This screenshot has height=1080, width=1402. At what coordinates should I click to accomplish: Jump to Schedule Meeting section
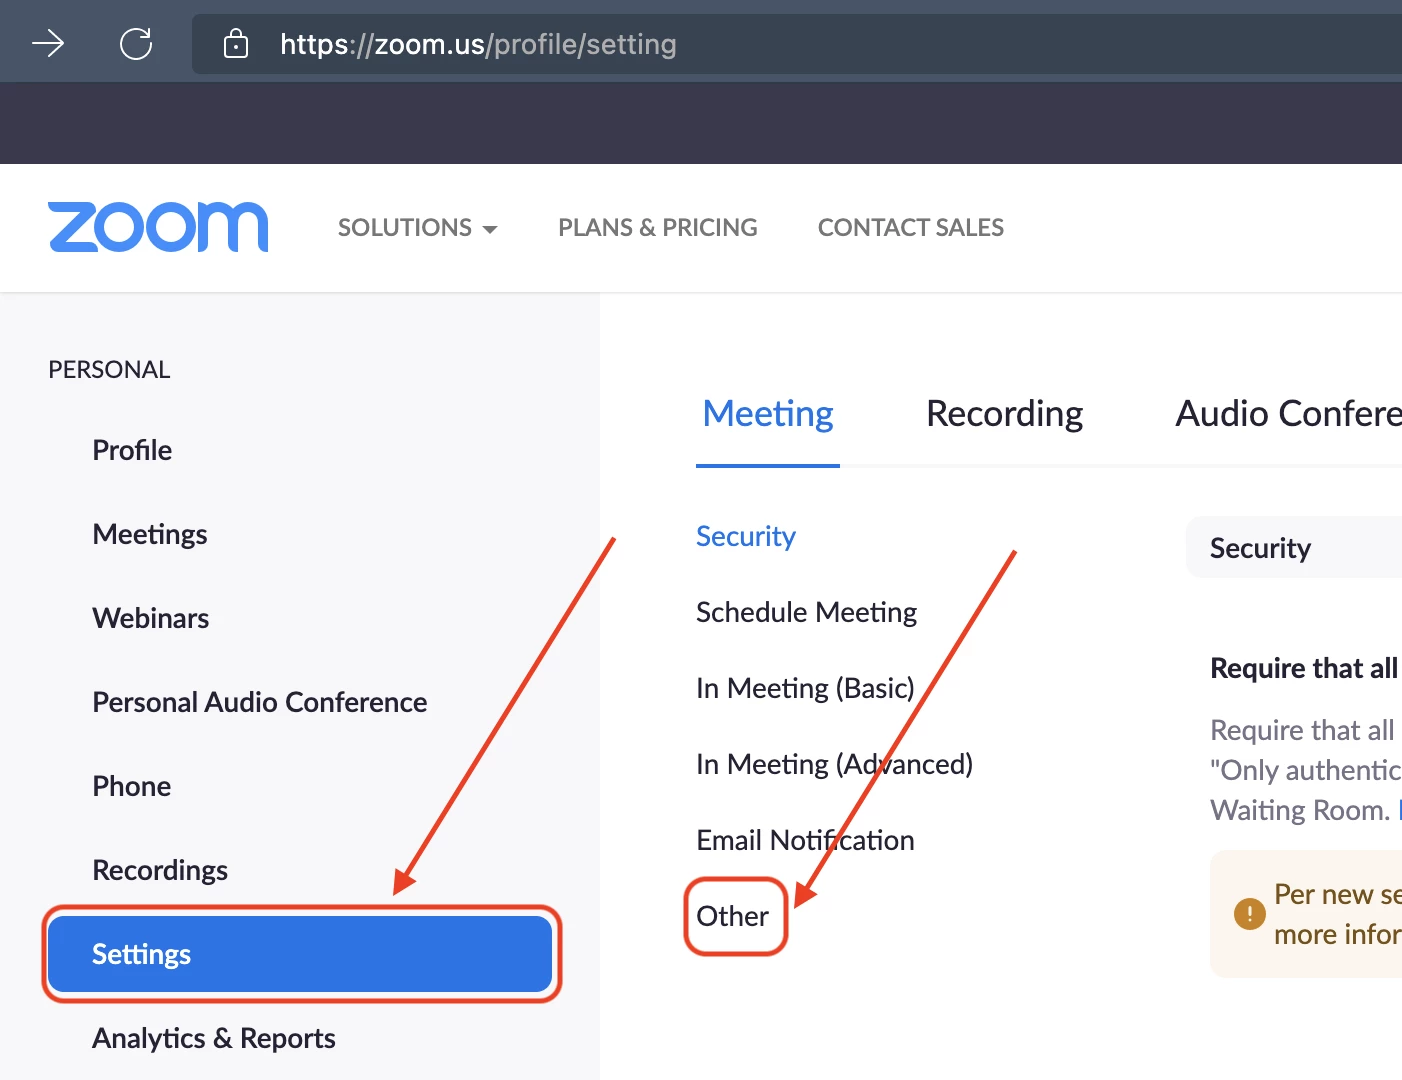click(806, 612)
